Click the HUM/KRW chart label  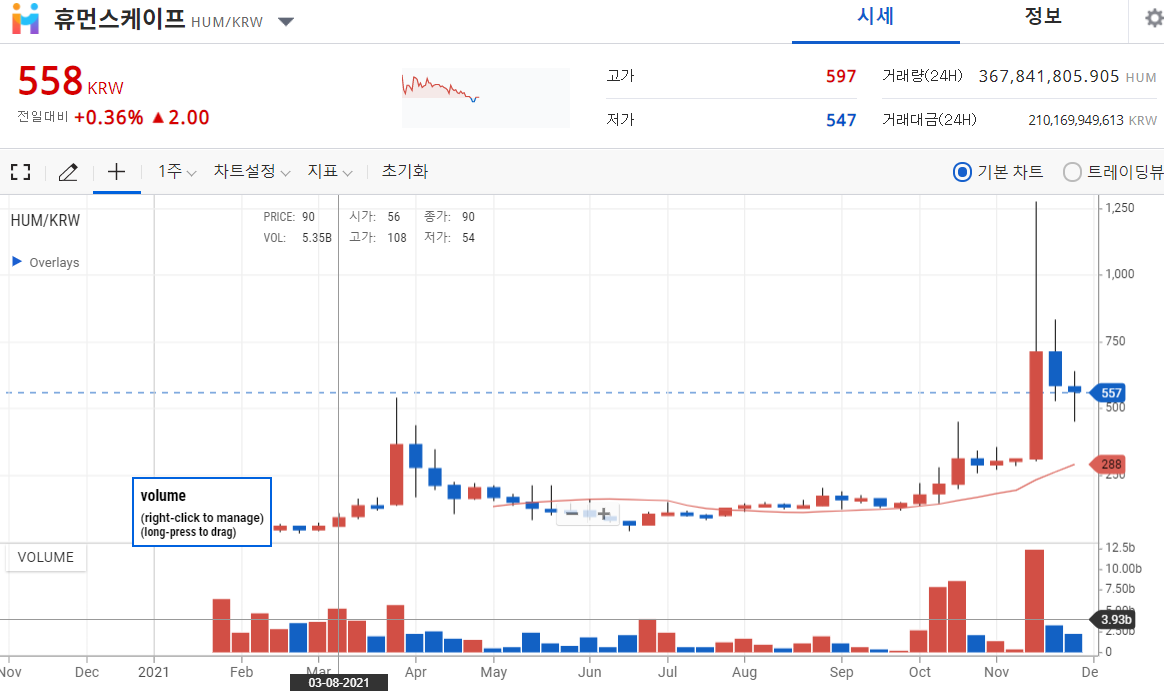click(45, 220)
